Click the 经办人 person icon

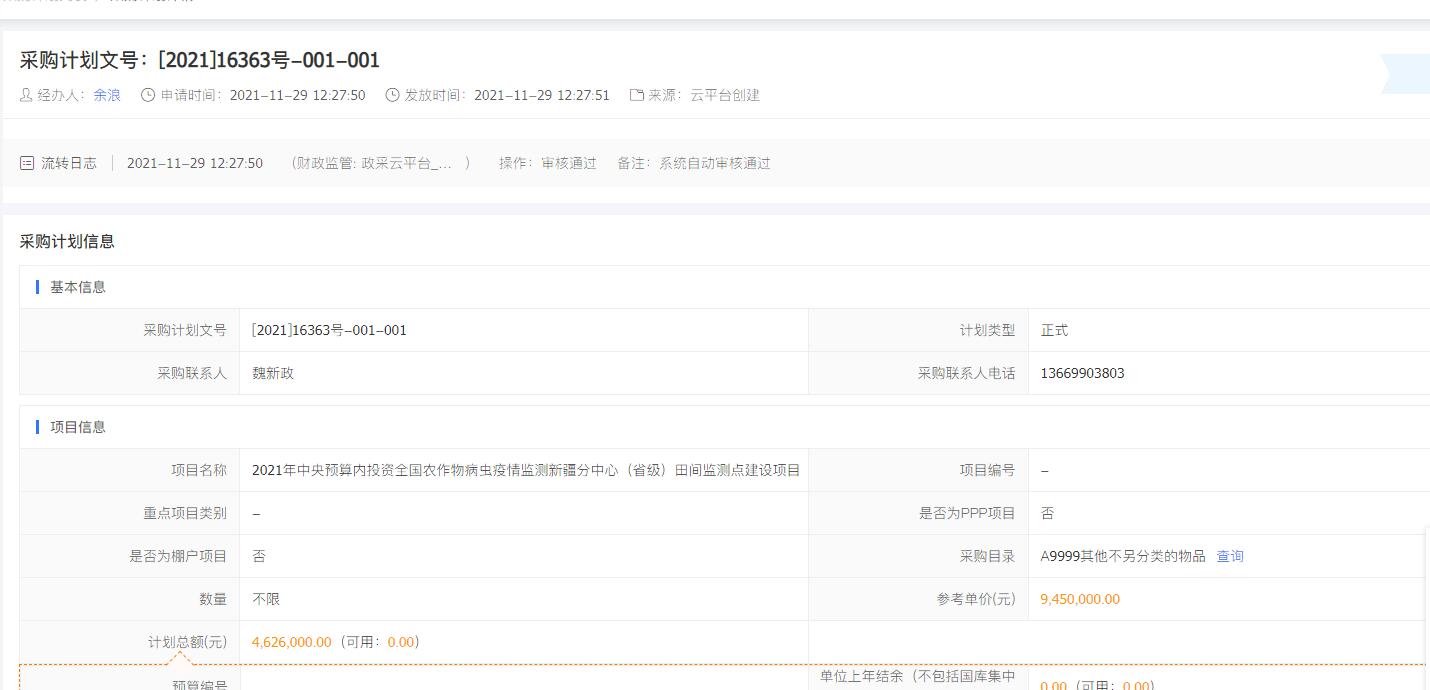[x=27, y=95]
